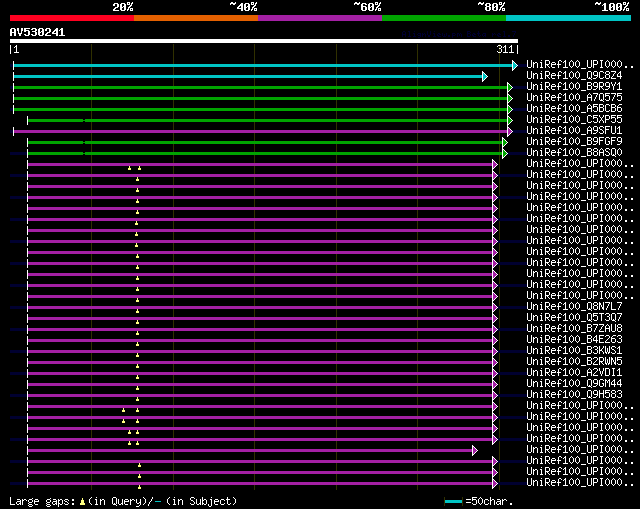
Task: Click the green ~80% identity legend segment
Action: [443, 18]
